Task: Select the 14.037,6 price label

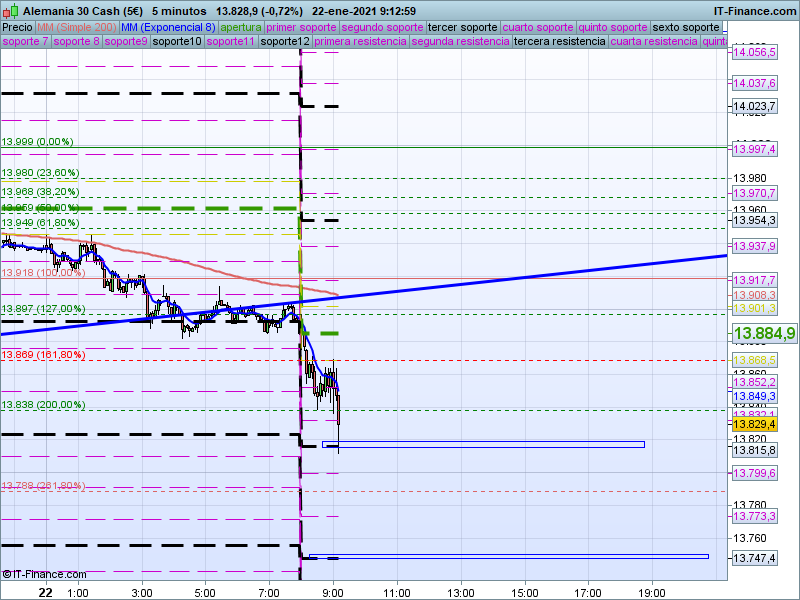Action: coord(754,83)
